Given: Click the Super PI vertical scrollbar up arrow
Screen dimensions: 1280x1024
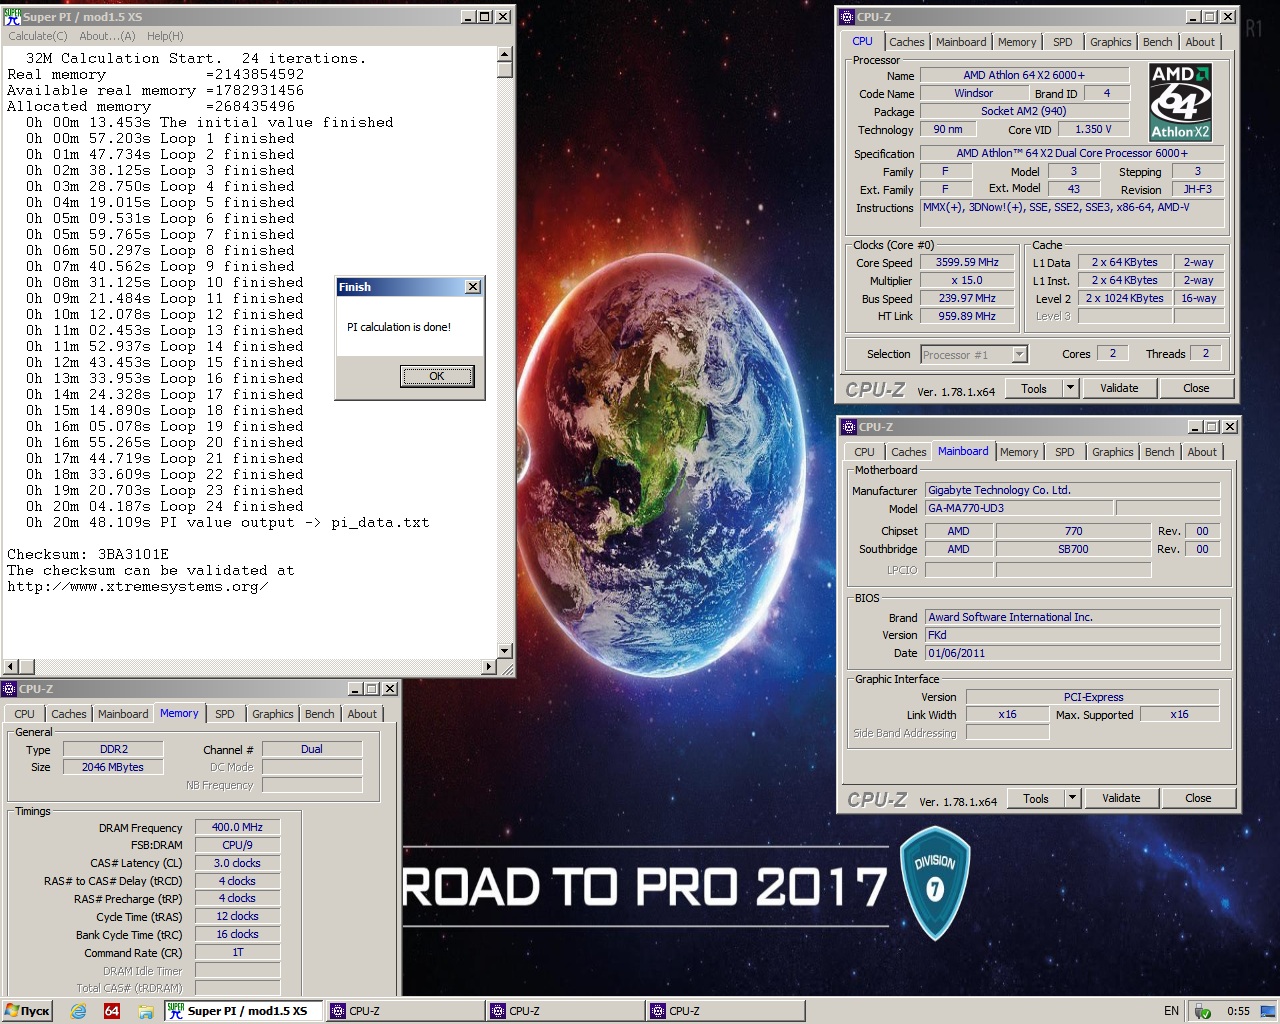Looking at the screenshot, I should [x=505, y=55].
